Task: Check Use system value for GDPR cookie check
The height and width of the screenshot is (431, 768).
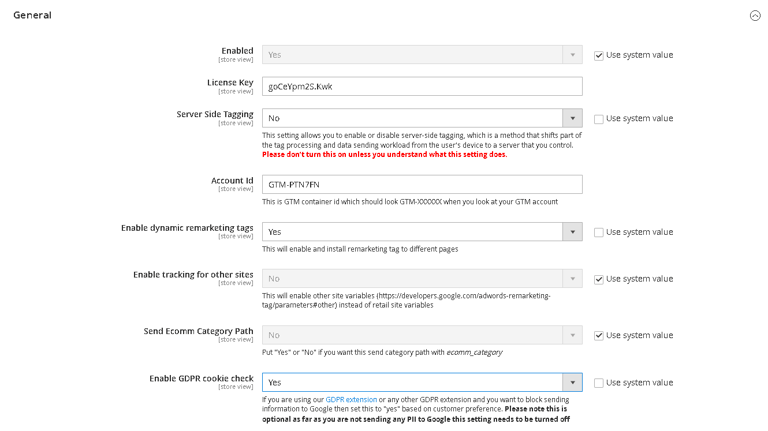Action: [599, 383]
